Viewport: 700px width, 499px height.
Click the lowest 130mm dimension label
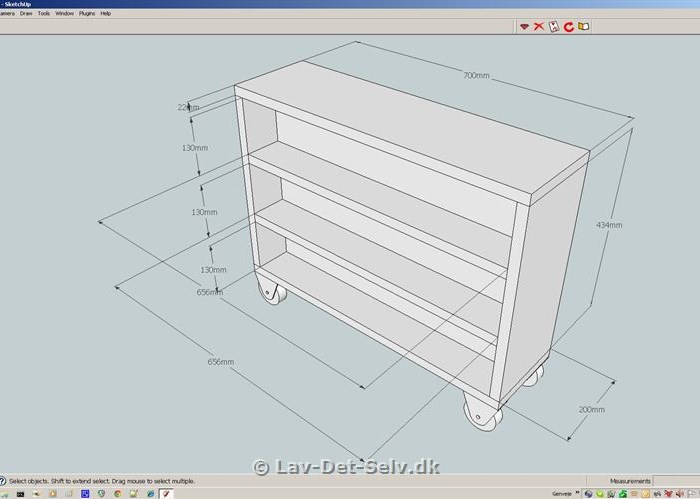[x=213, y=270]
